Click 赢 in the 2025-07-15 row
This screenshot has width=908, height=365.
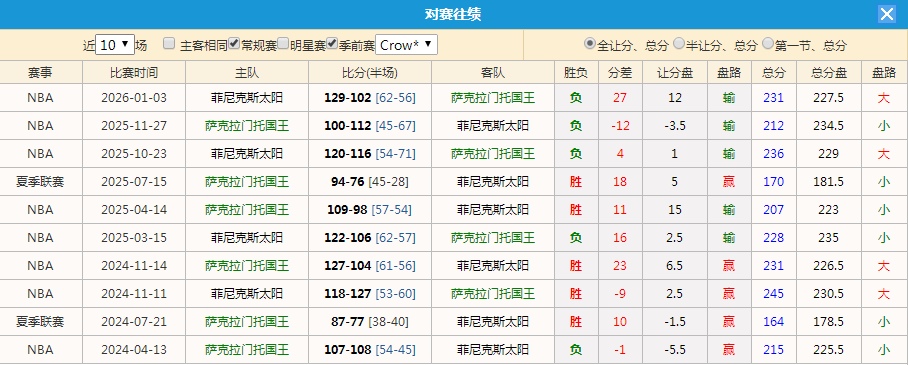tap(729, 182)
